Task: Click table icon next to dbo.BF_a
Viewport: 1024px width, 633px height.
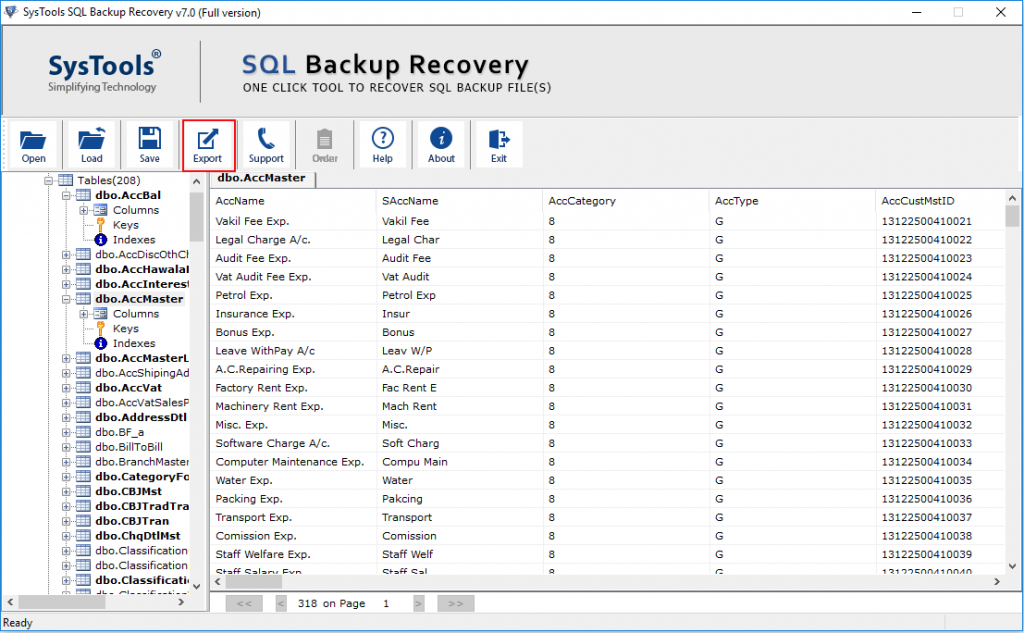Action: click(84, 432)
